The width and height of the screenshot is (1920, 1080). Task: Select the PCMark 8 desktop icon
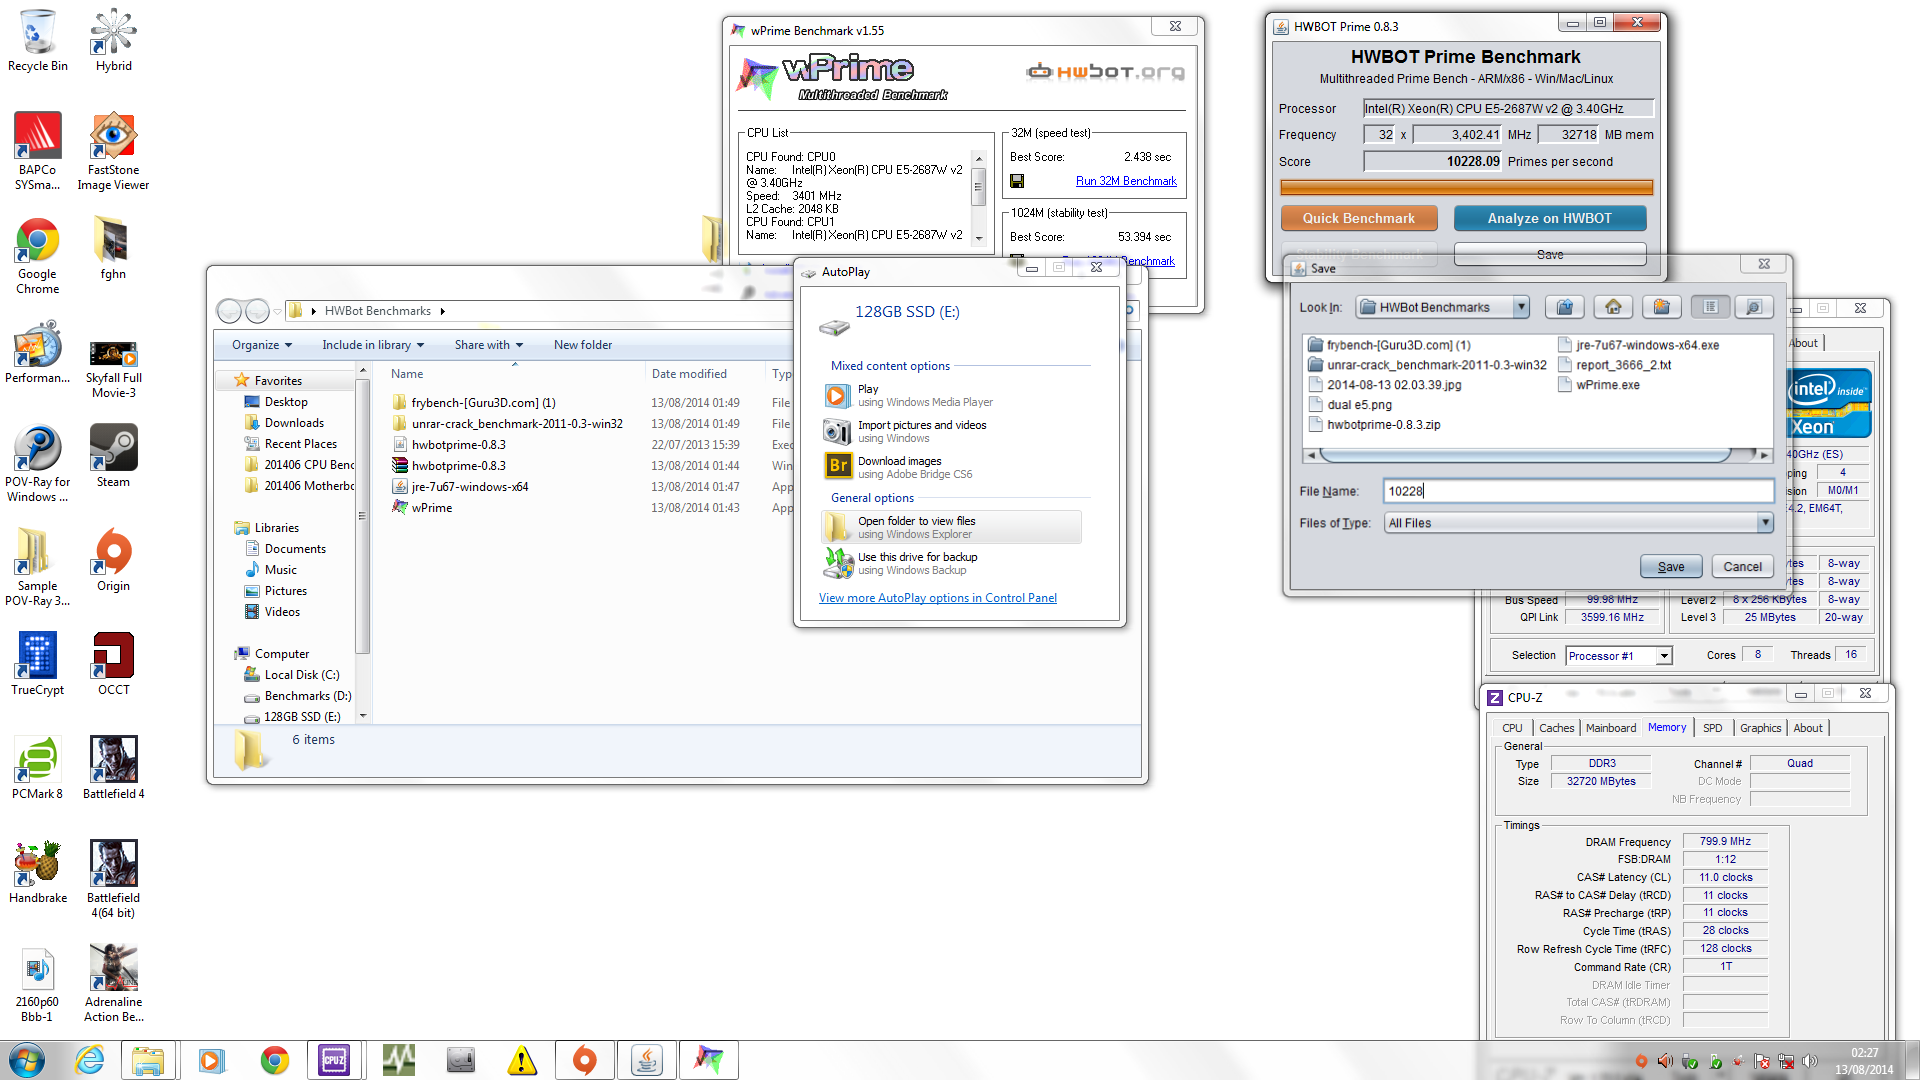coord(38,768)
